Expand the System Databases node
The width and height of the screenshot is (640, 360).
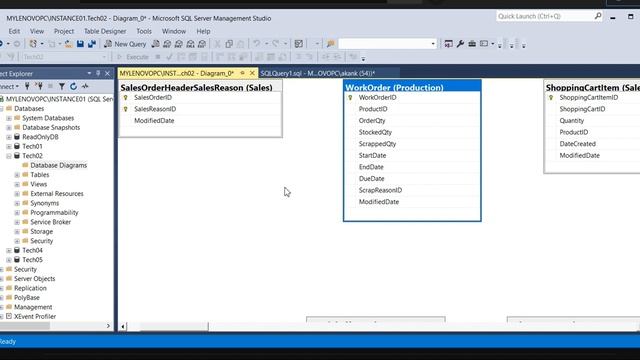(x=9, y=118)
